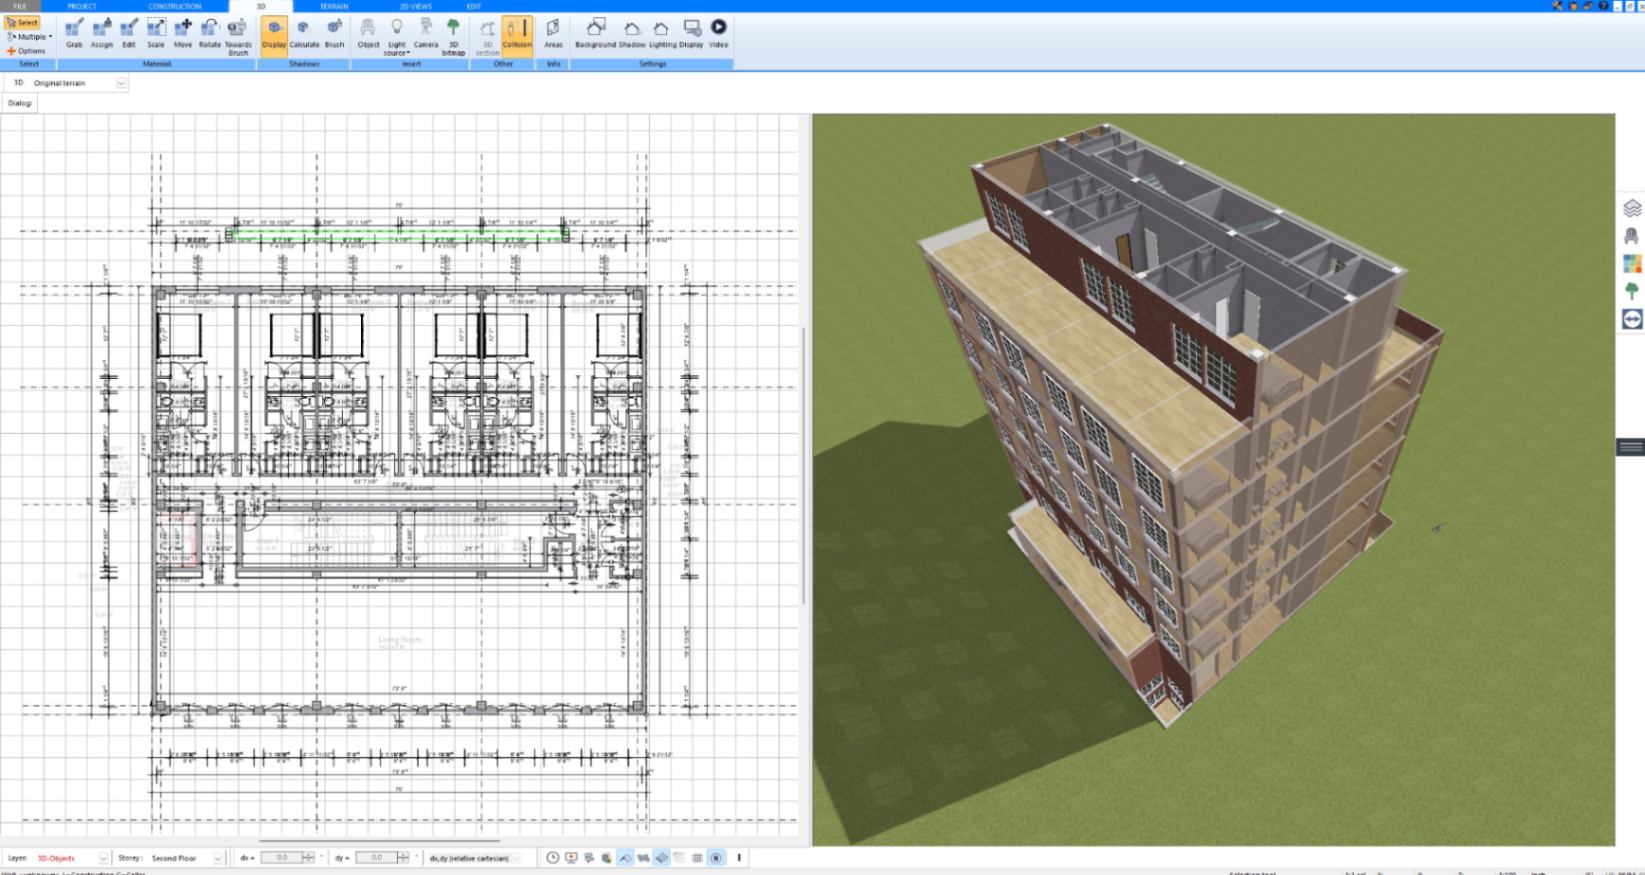Open the FILE menu

pyautogui.click(x=19, y=6)
